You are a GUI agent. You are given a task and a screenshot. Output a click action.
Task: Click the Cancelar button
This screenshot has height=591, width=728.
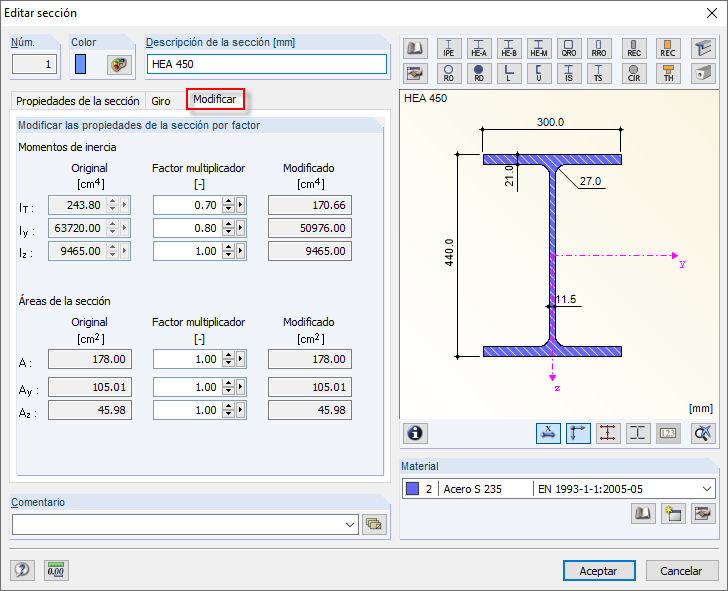(x=682, y=571)
